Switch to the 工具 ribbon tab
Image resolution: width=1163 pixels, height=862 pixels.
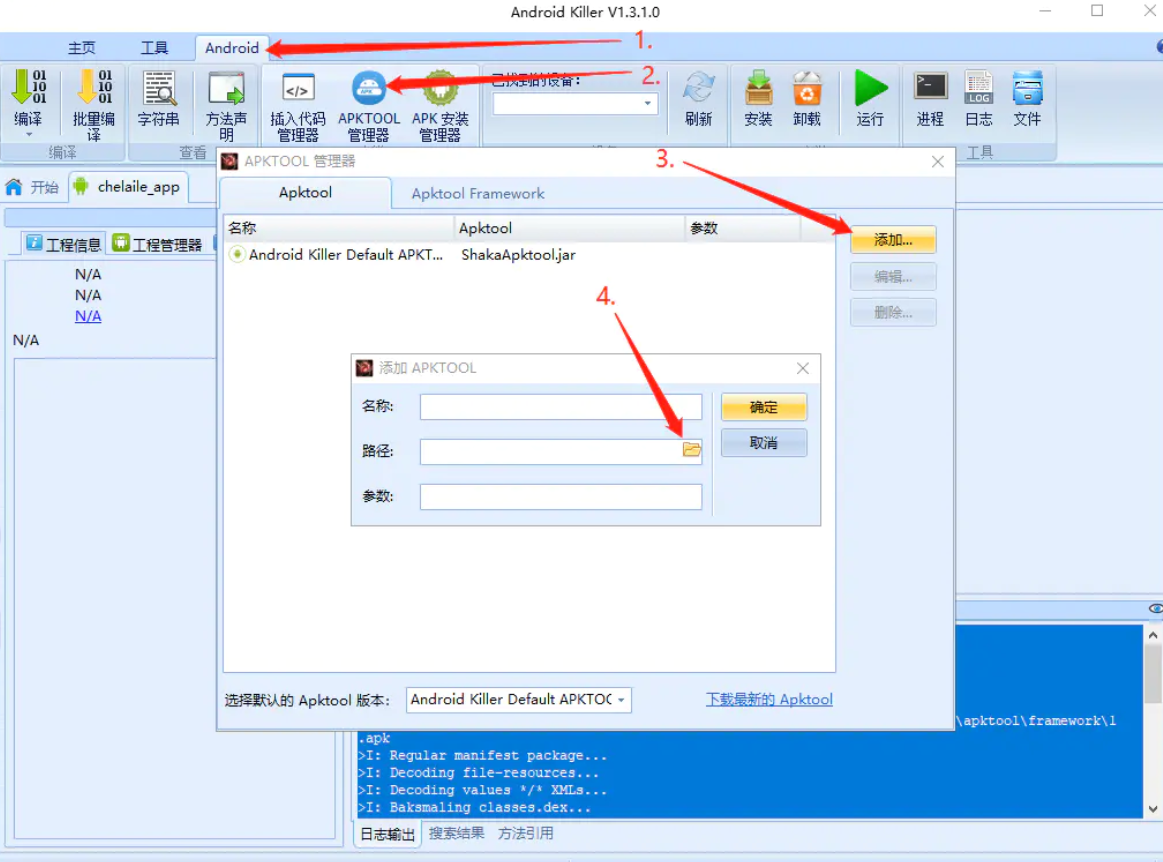[154, 47]
